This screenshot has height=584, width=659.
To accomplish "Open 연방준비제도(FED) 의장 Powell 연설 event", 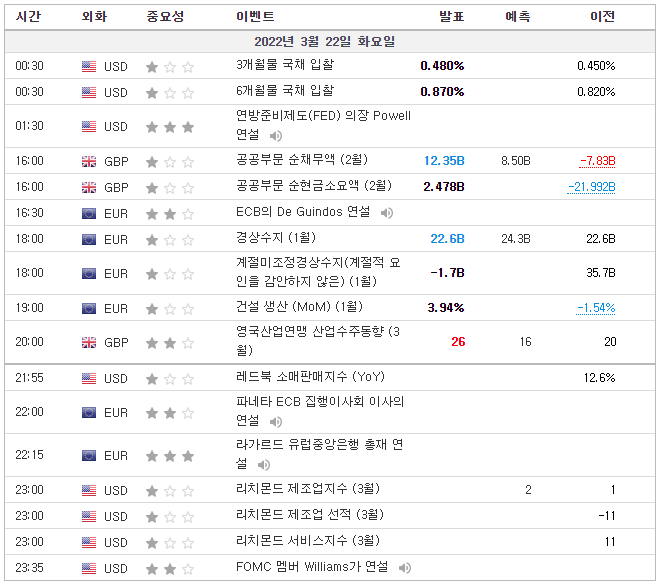I will click(323, 125).
